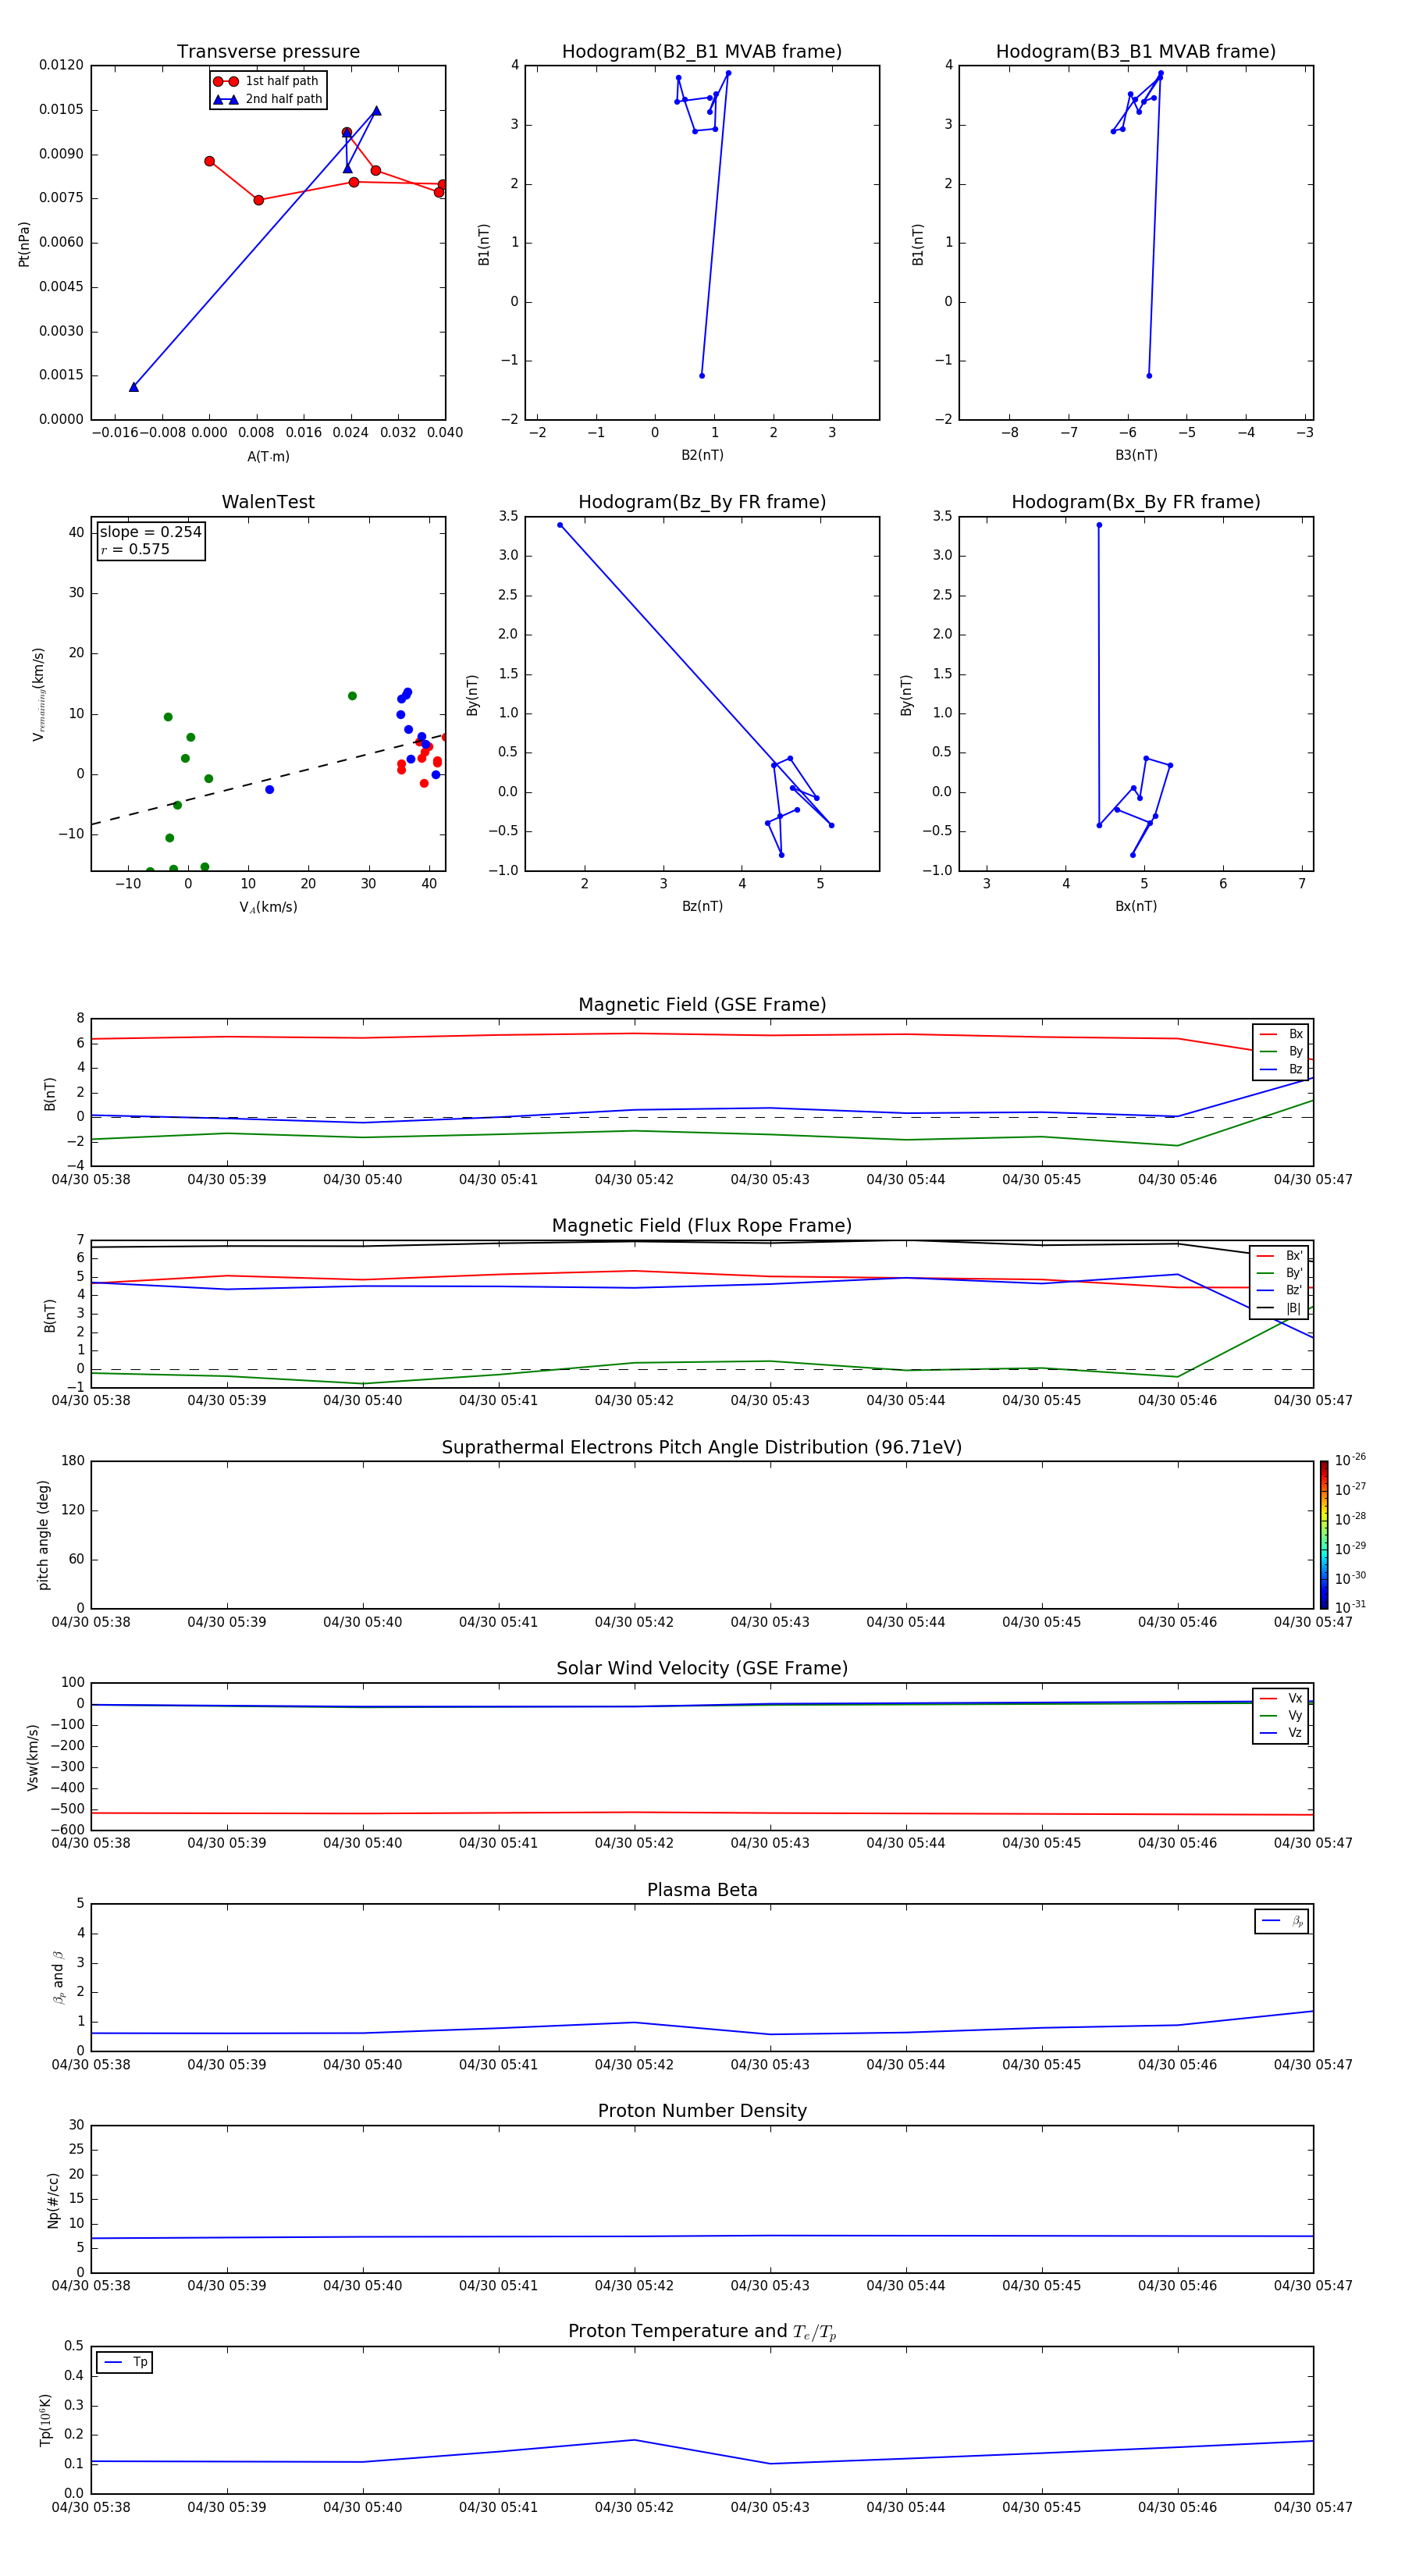Viewport: 1405px width, 2576px height.
Task: Click the Suprathermal Electrons Pitch Angle Distribution title
Action: (x=702, y=1447)
